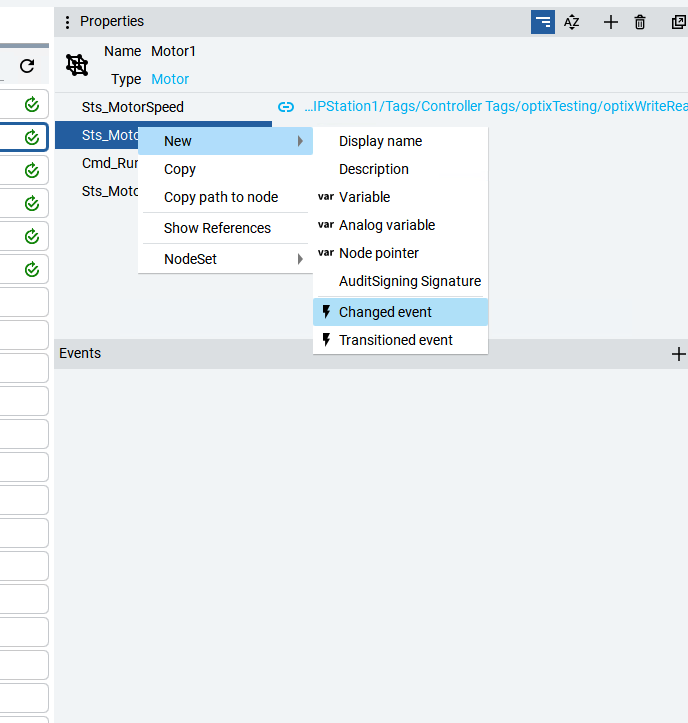Add a Transitioned event
Viewport: 688px width, 723px height.
[x=400, y=340]
